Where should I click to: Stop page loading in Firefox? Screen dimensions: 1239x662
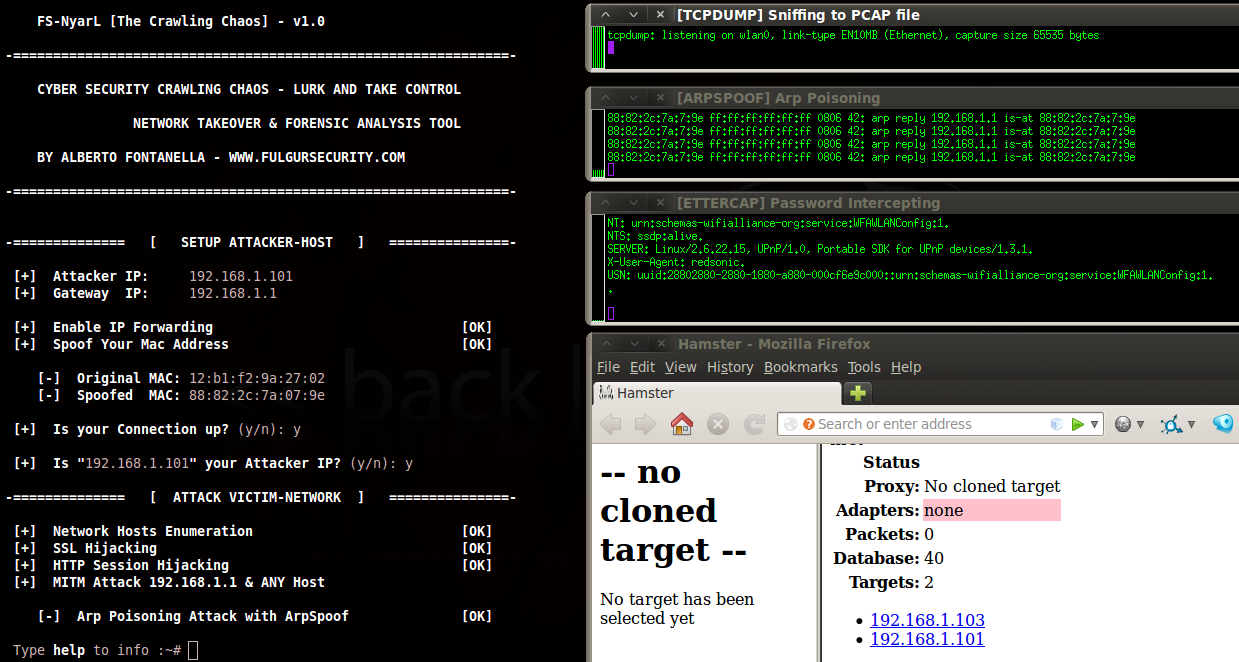click(718, 424)
